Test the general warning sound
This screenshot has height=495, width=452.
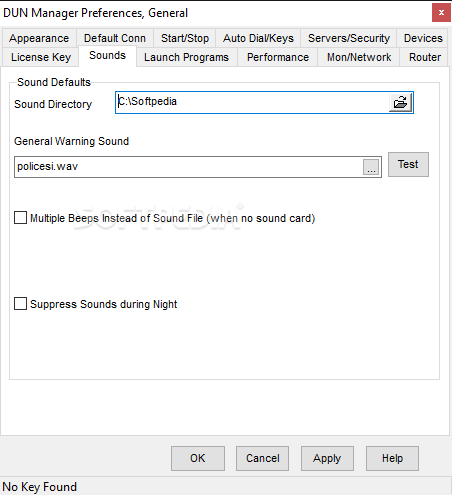click(x=408, y=164)
